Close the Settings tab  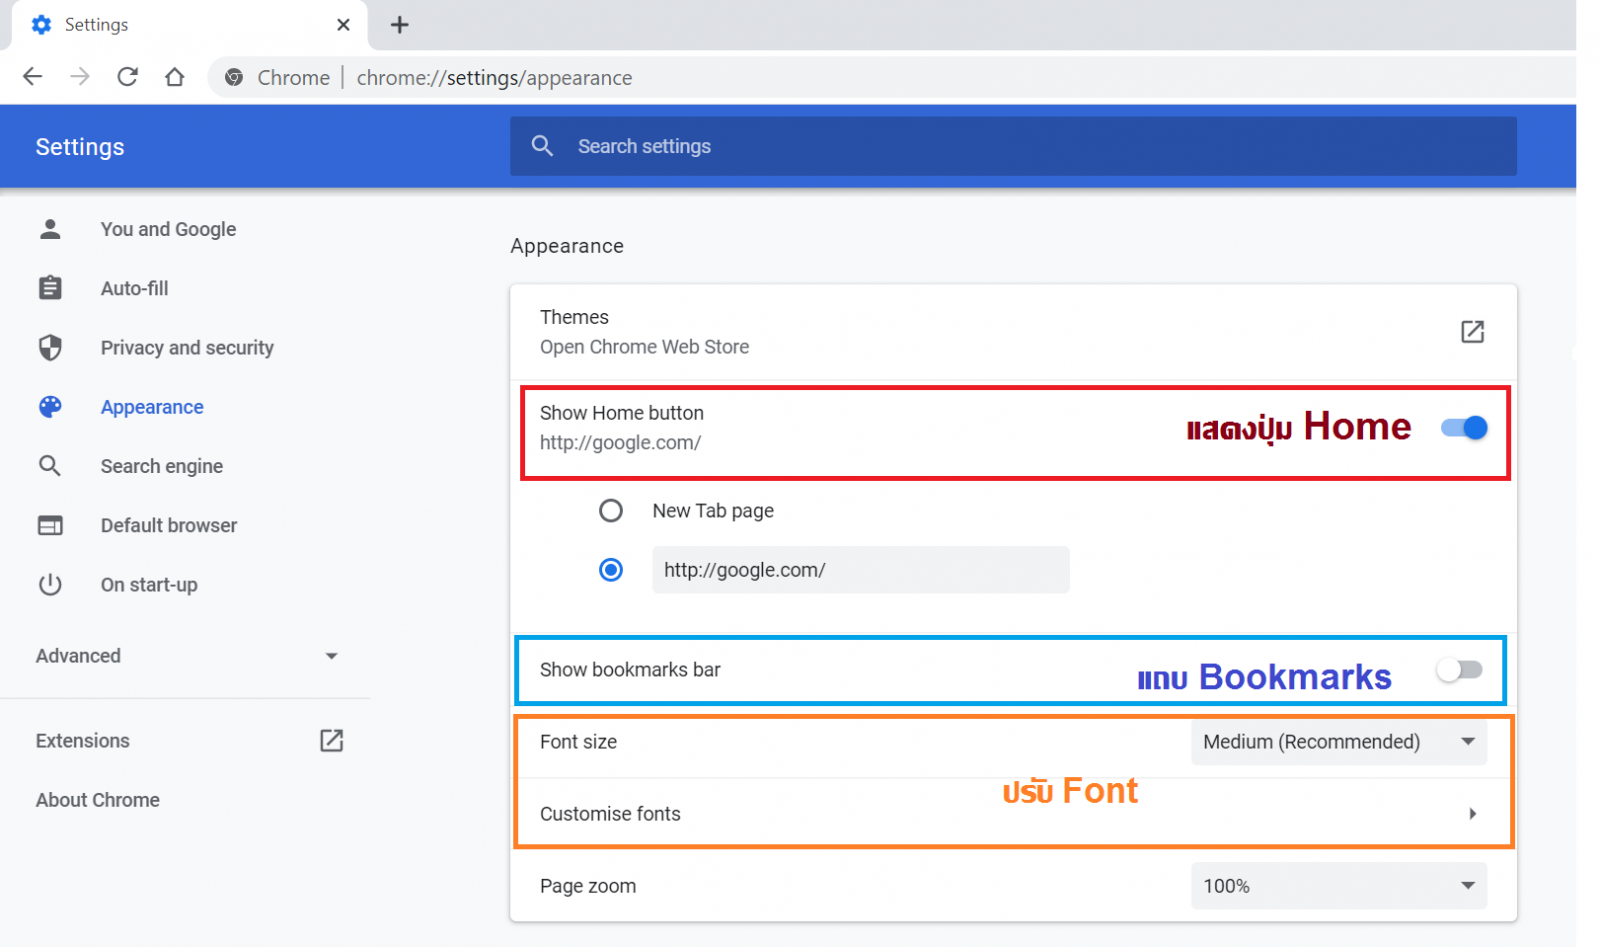343,25
